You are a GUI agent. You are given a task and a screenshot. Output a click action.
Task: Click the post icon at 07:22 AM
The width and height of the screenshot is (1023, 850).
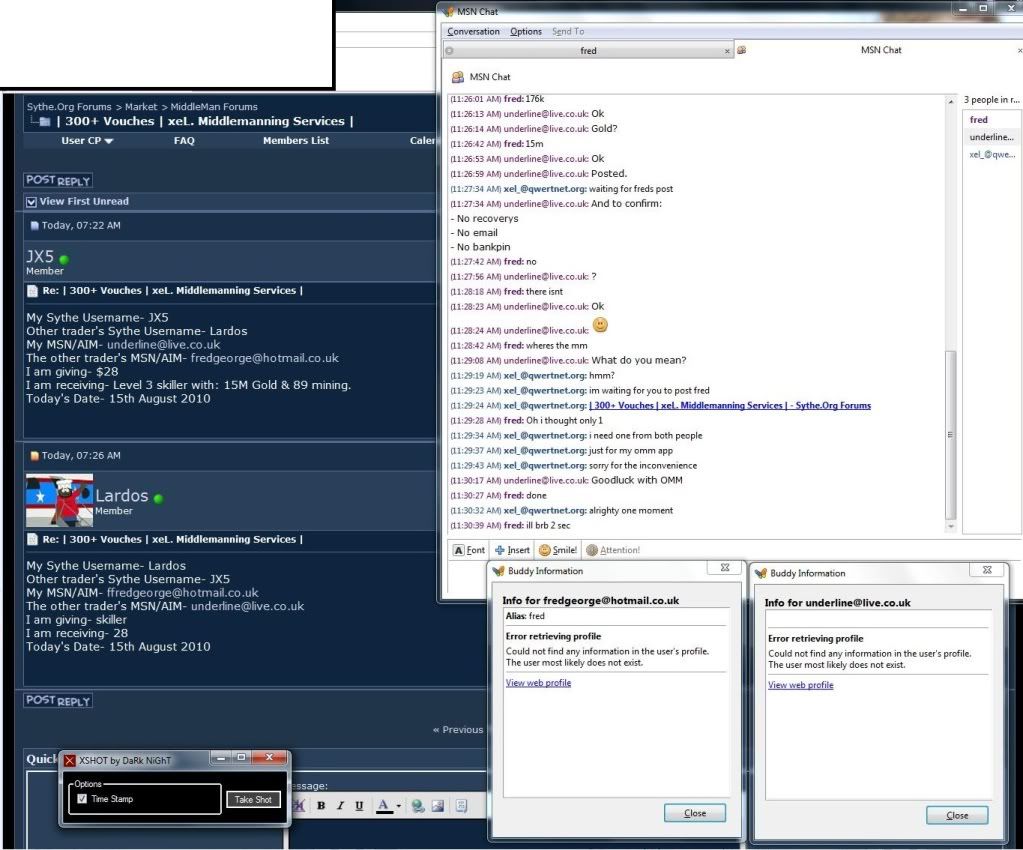tap(35, 226)
